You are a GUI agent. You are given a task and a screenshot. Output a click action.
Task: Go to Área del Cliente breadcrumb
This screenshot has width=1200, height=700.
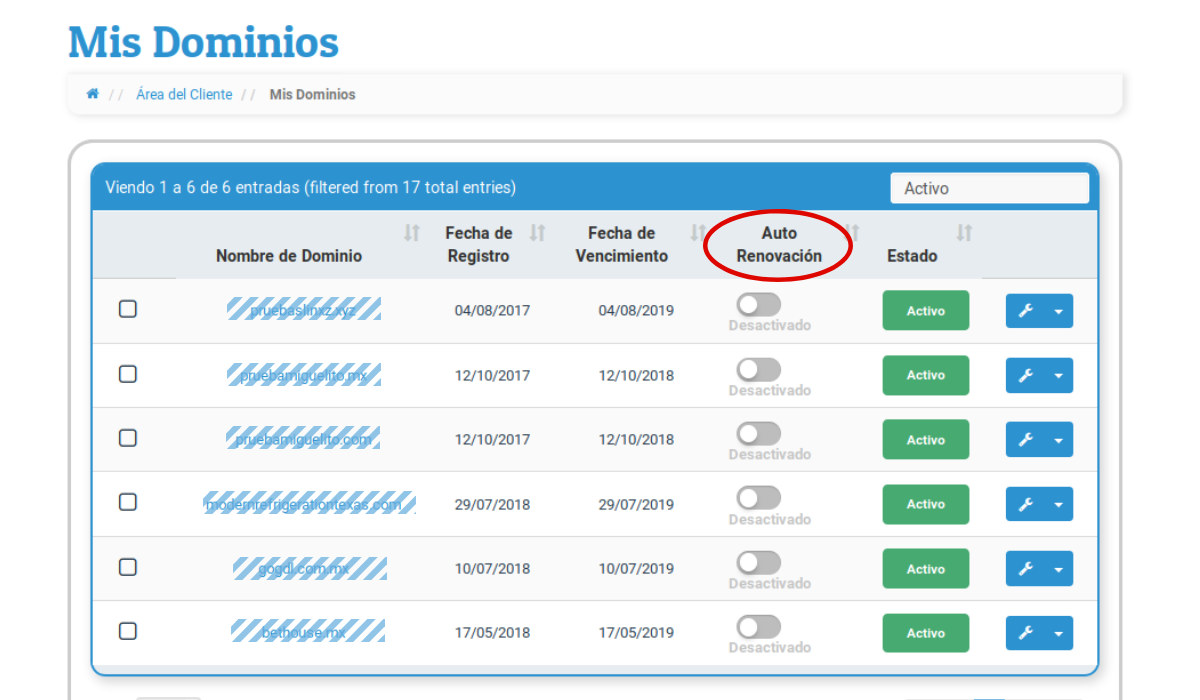point(184,94)
